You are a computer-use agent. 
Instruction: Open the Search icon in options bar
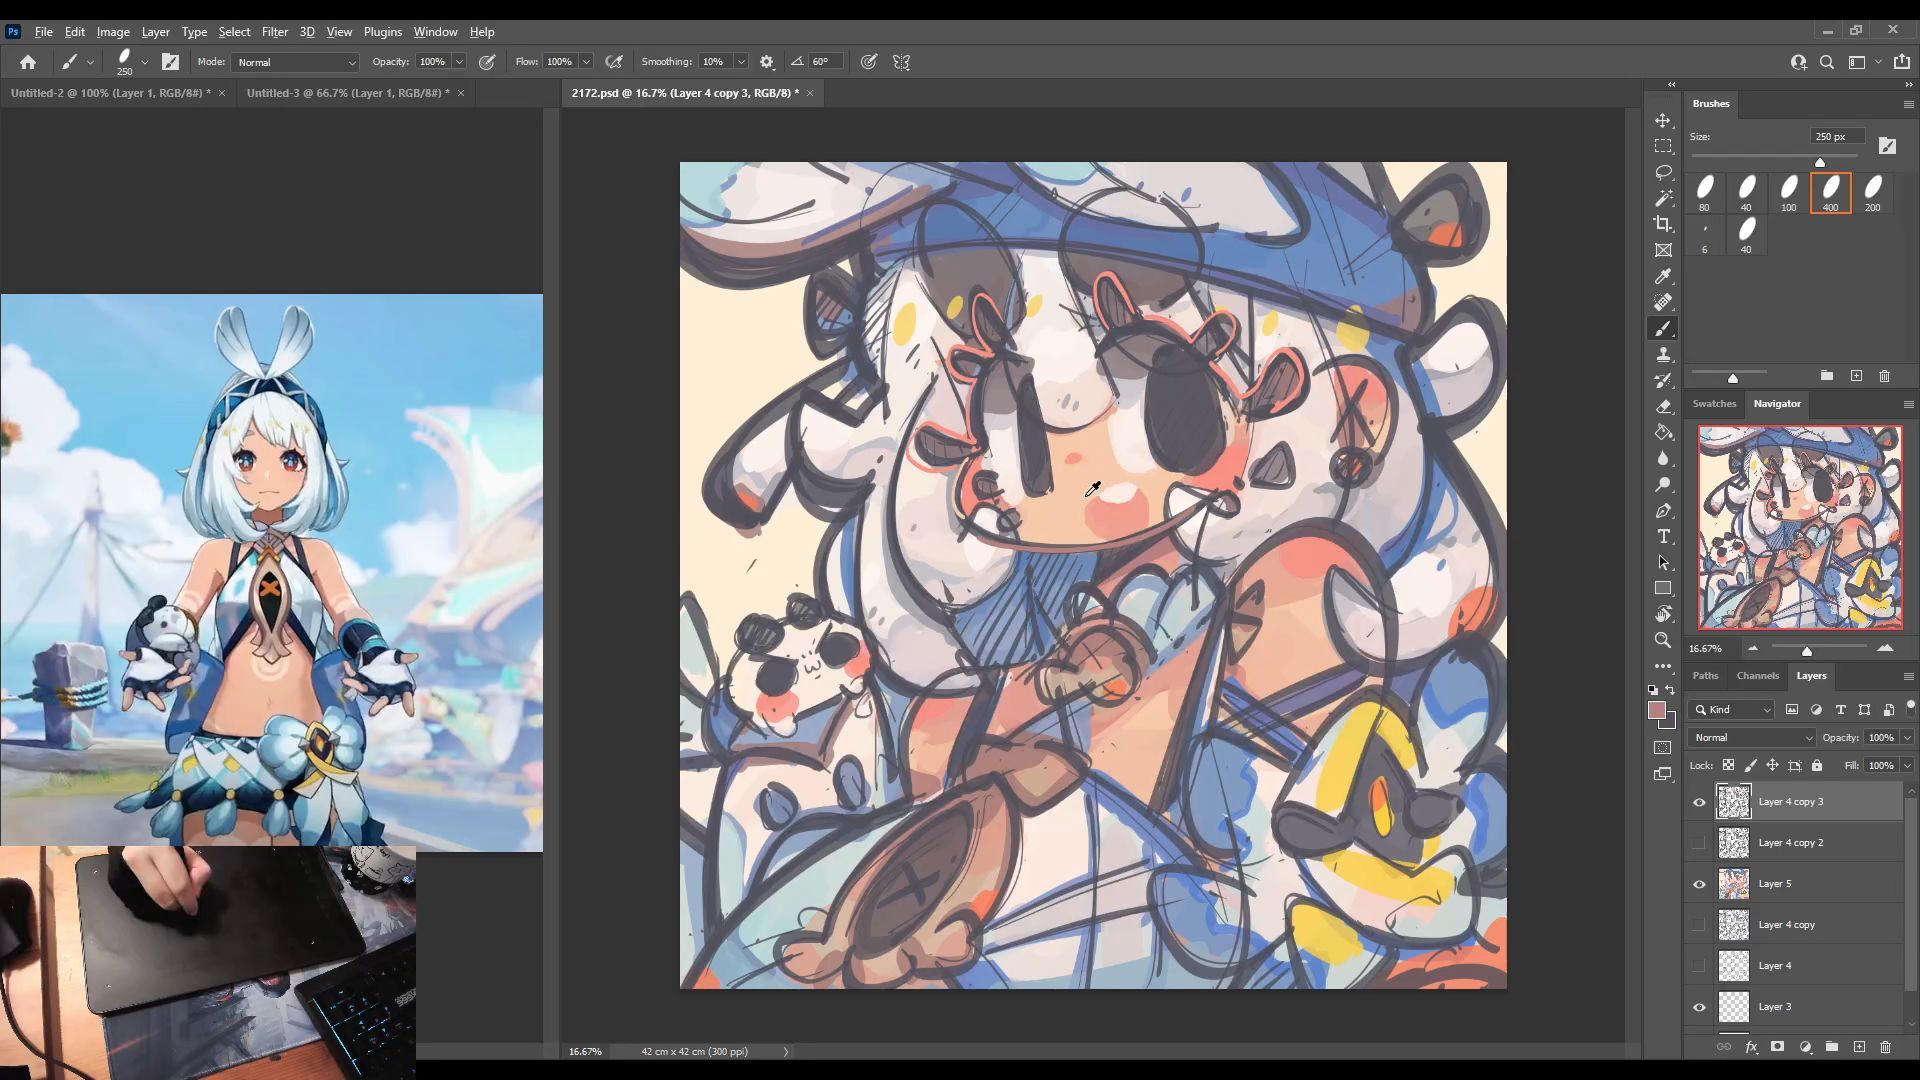pyautogui.click(x=1827, y=62)
